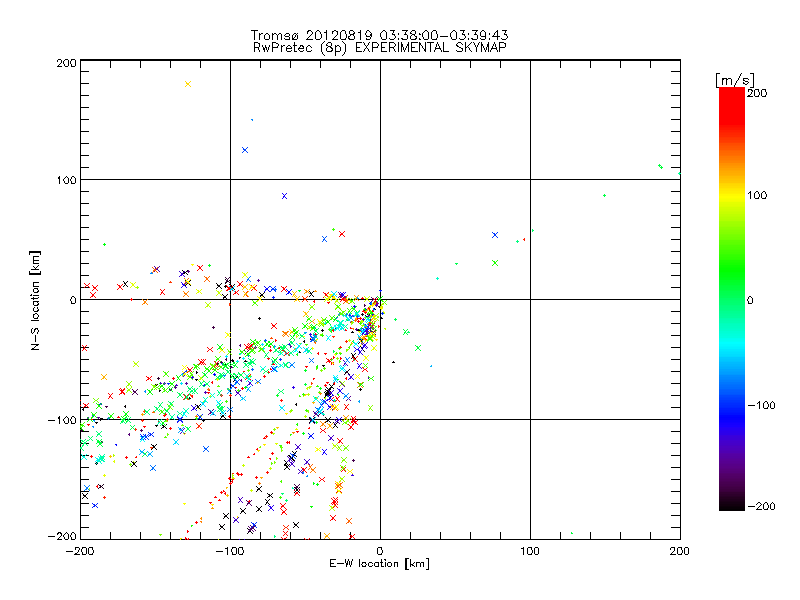Screen dimensions: 800x600
Task: Click the colorbar's black bottom near -200
Action: 732,504
